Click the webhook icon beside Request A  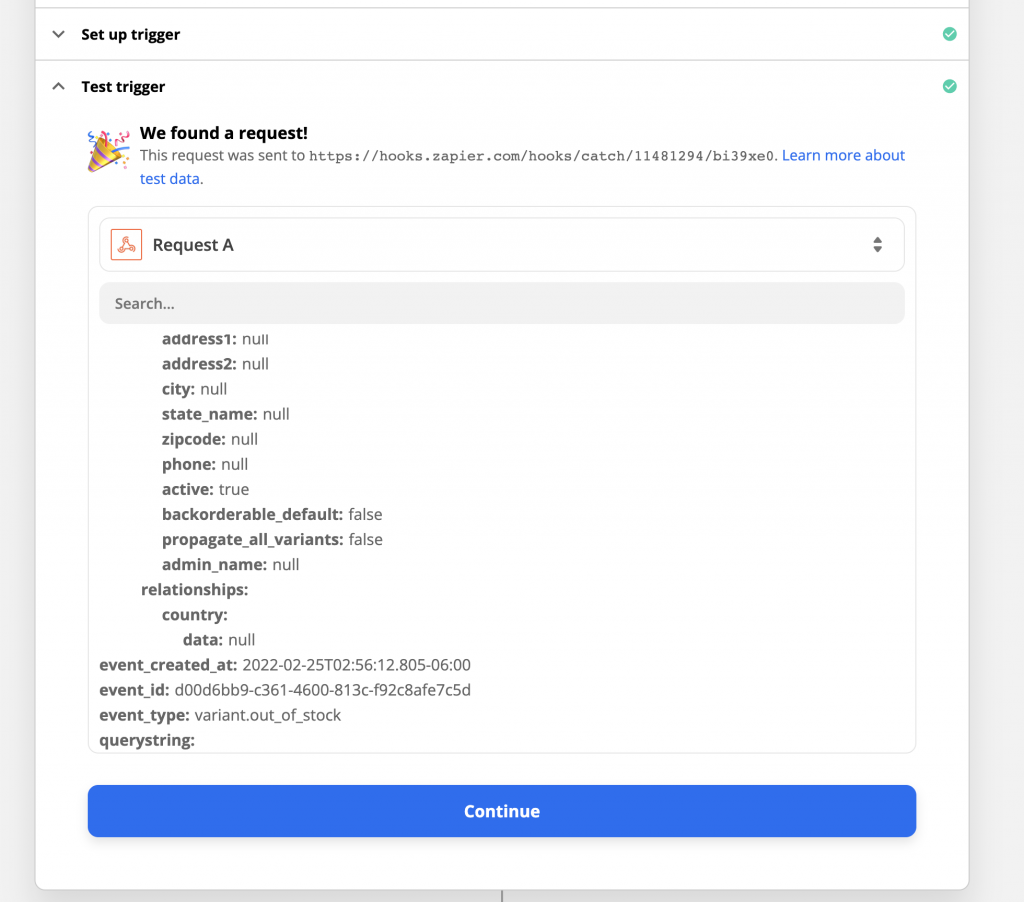(x=126, y=245)
